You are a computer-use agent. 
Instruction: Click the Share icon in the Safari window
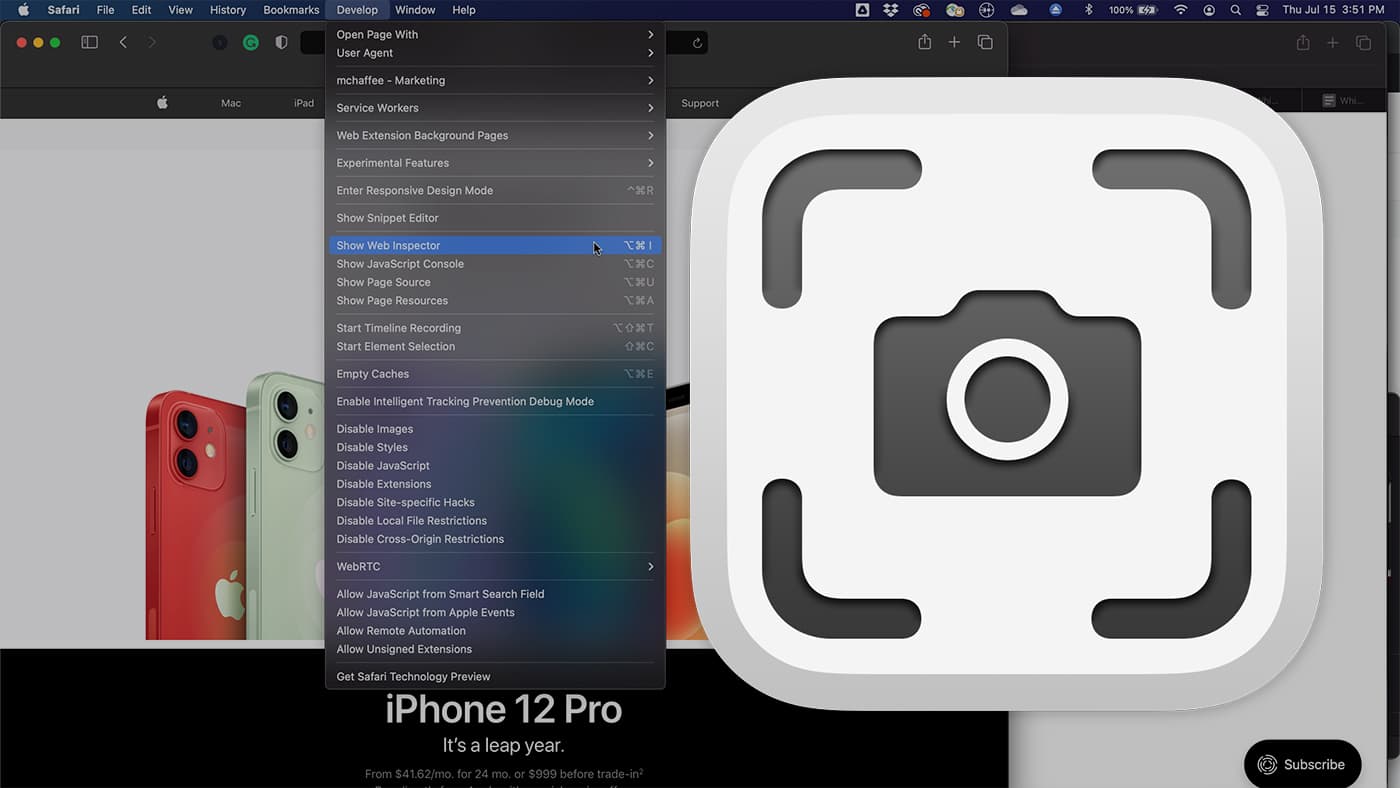(924, 42)
